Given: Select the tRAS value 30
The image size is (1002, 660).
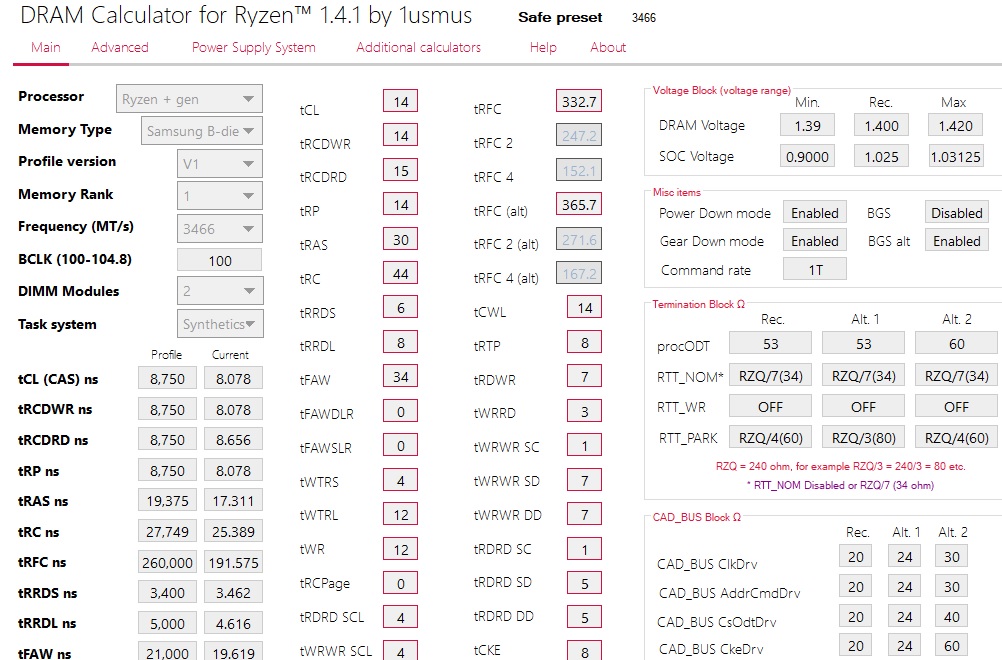Looking at the screenshot, I should coord(401,240).
